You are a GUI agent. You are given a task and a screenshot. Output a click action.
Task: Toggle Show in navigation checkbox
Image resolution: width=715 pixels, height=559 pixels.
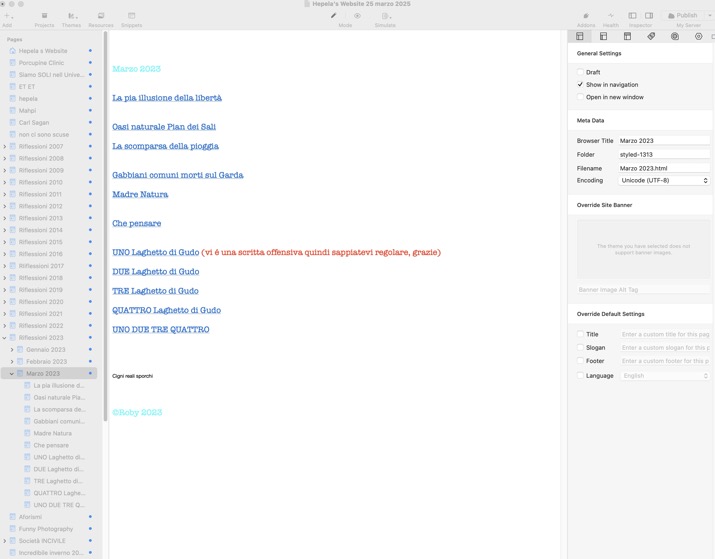[x=580, y=85]
